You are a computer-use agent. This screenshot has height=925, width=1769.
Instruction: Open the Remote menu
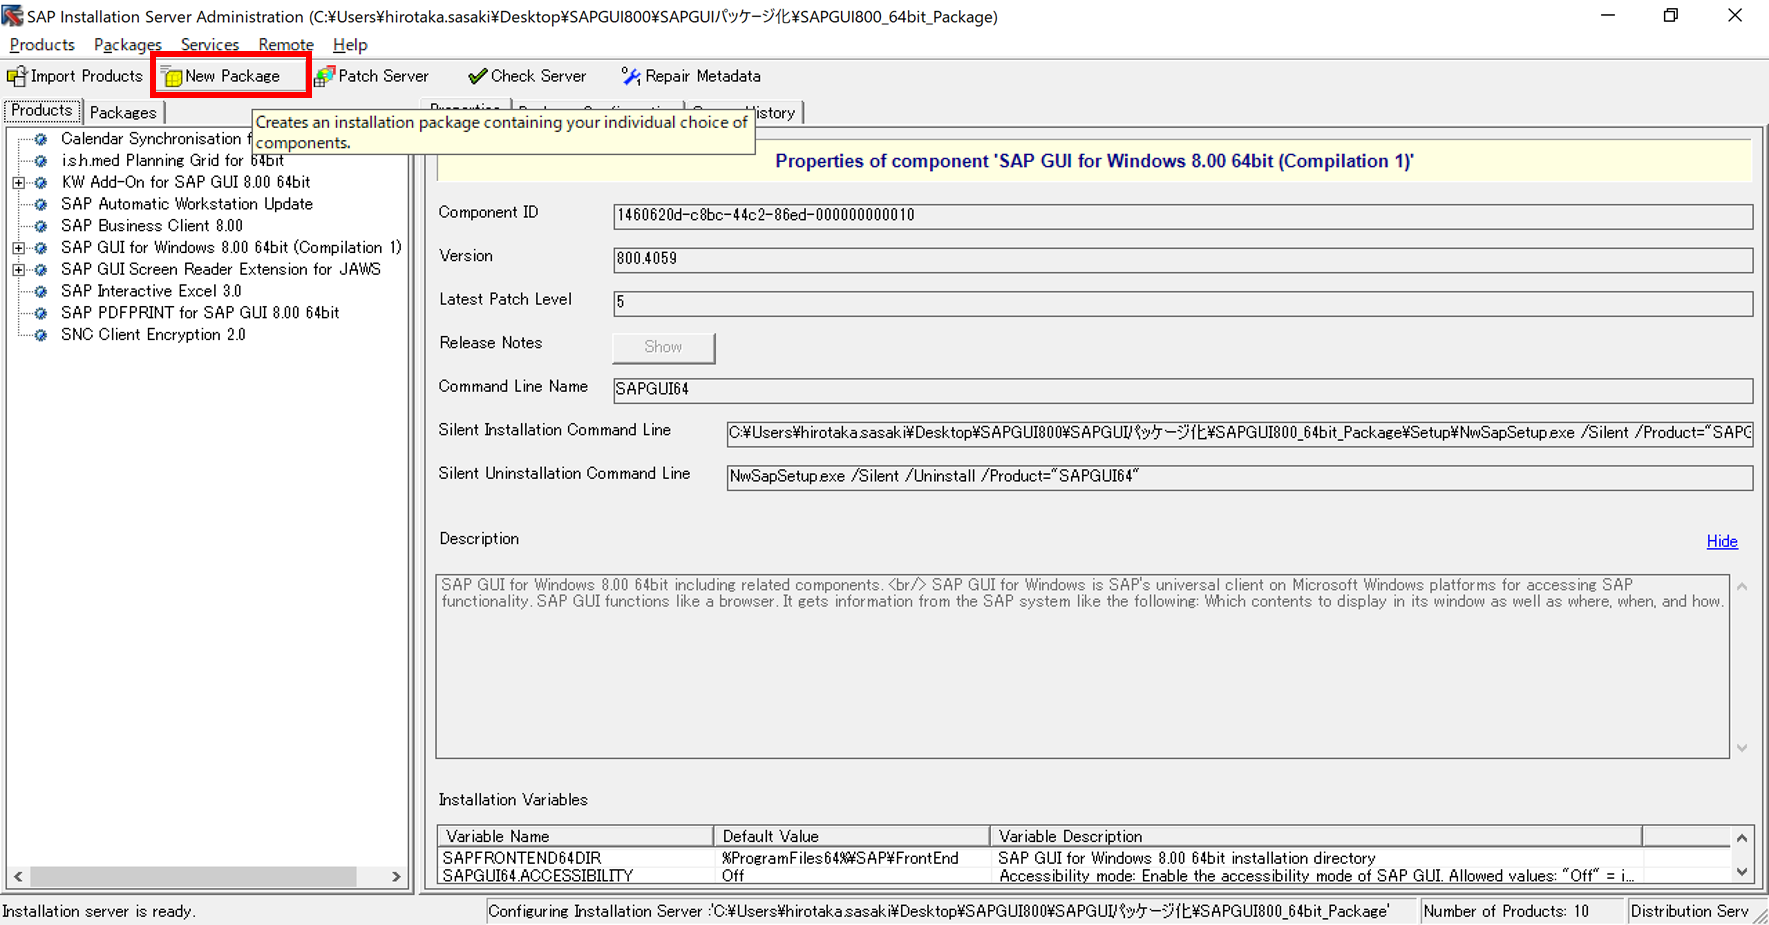pos(286,45)
